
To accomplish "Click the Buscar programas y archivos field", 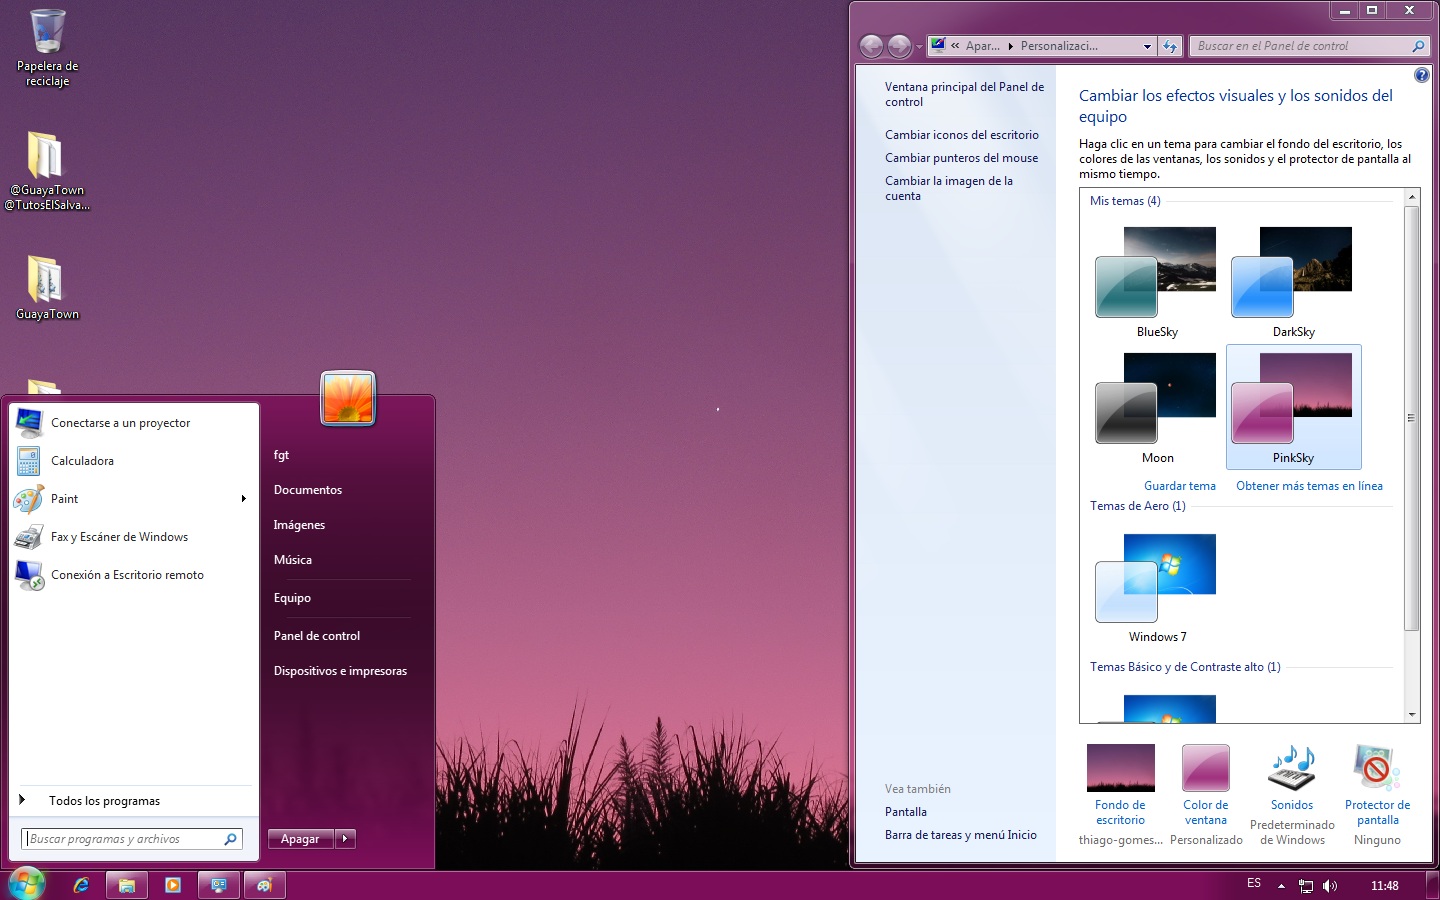I will pos(131,839).
